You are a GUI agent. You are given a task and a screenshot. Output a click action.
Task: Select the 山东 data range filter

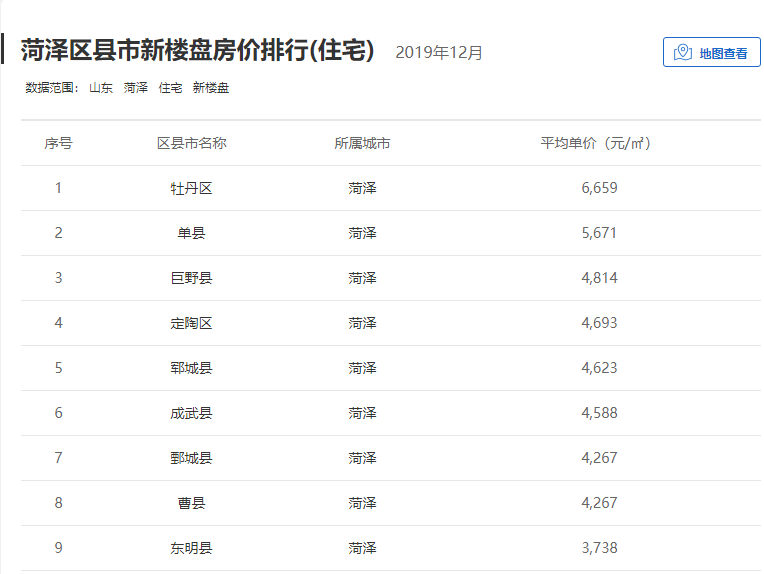101,88
